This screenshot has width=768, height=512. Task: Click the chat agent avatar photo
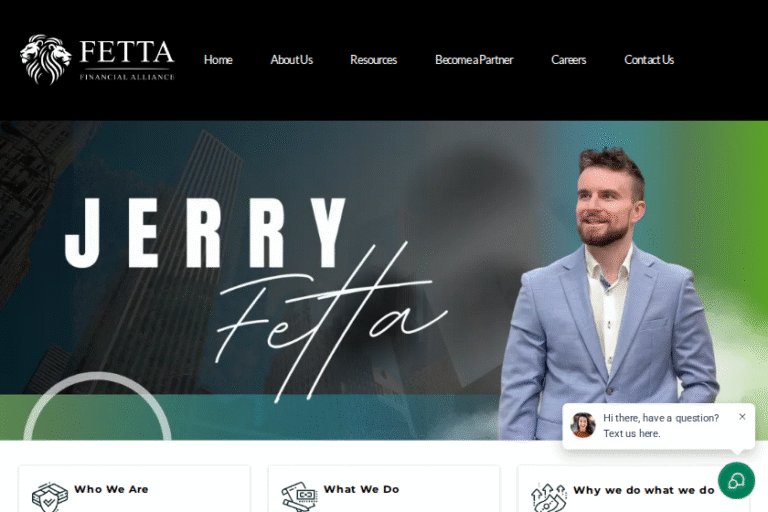583,425
